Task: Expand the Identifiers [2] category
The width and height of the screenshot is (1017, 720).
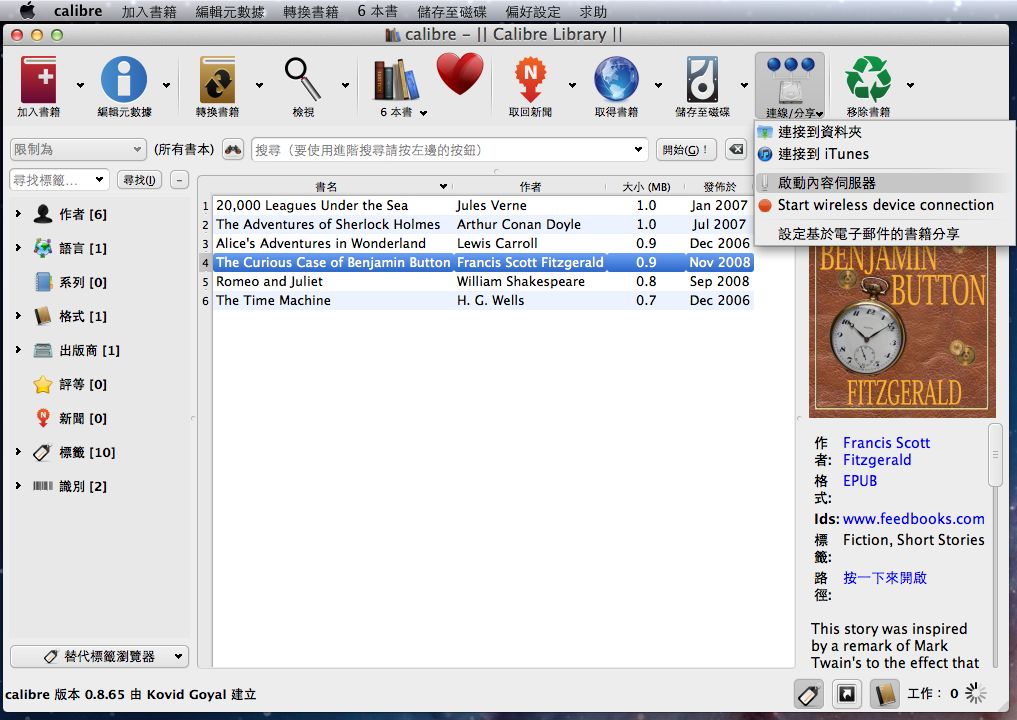Action: click(x=18, y=485)
